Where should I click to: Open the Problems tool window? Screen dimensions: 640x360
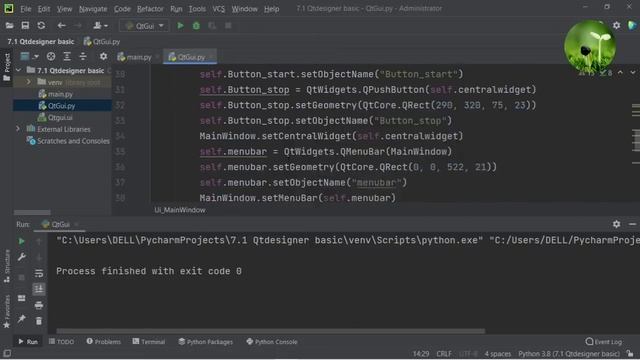104,342
